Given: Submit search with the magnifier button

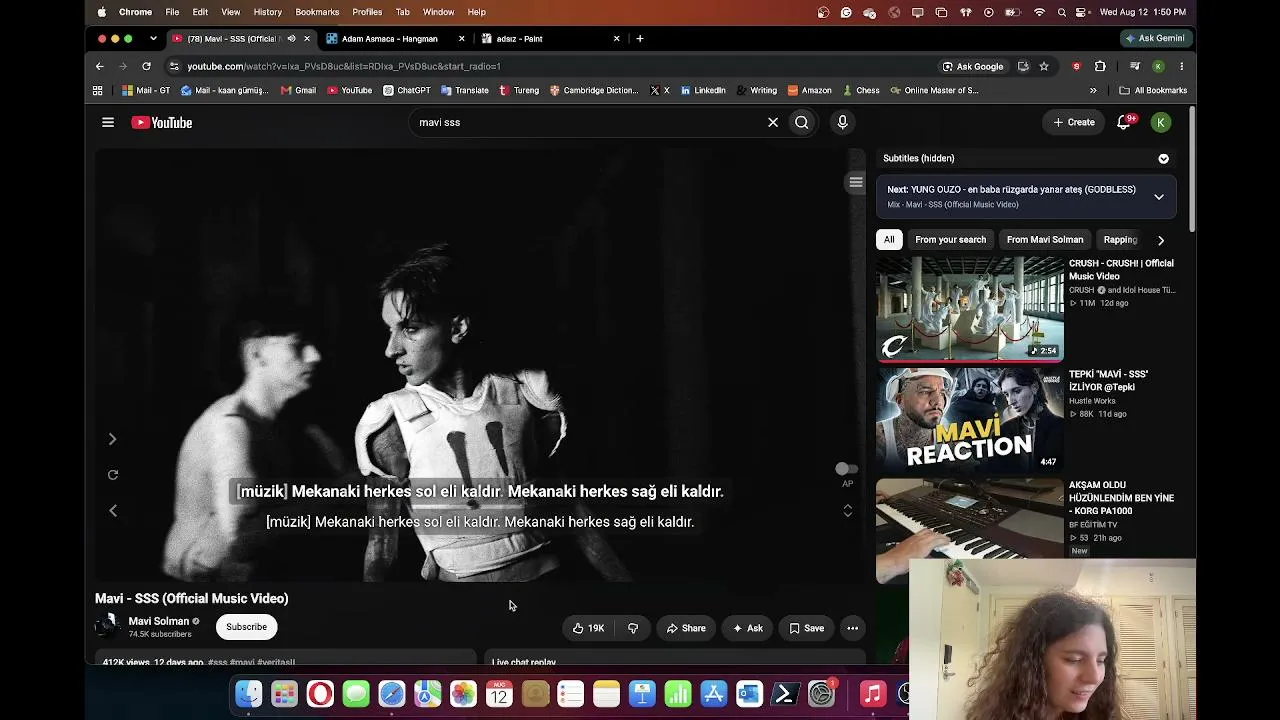Looking at the screenshot, I should (x=802, y=122).
